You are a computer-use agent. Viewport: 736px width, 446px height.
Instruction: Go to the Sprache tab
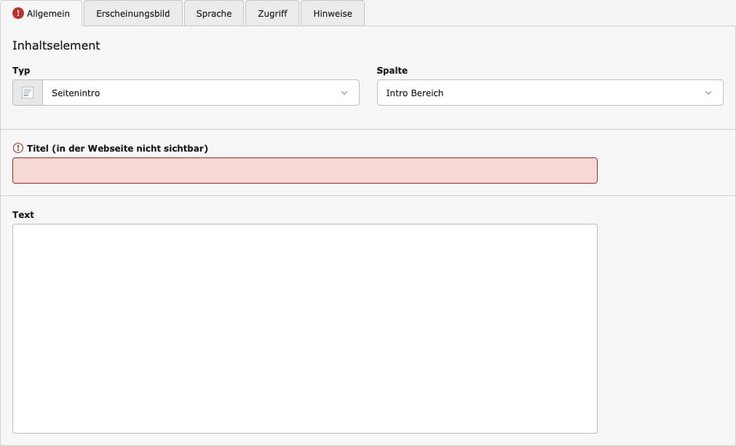click(214, 14)
